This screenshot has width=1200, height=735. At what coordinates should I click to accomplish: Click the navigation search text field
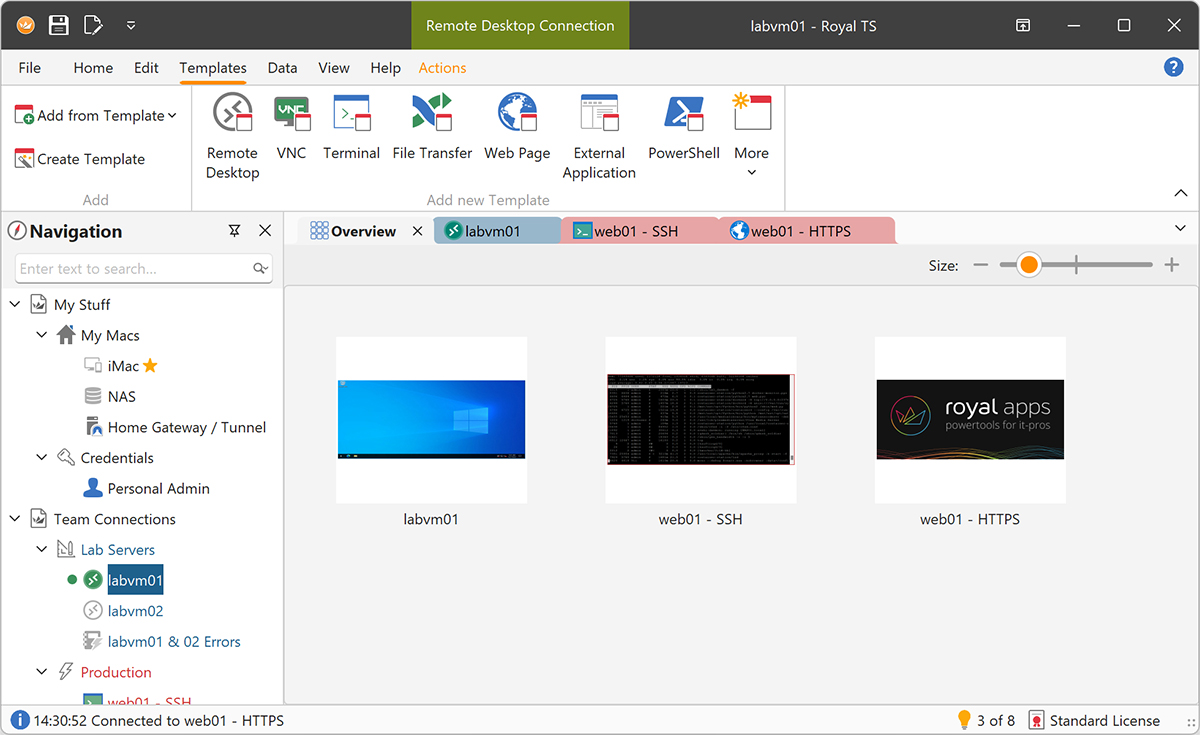(133, 268)
